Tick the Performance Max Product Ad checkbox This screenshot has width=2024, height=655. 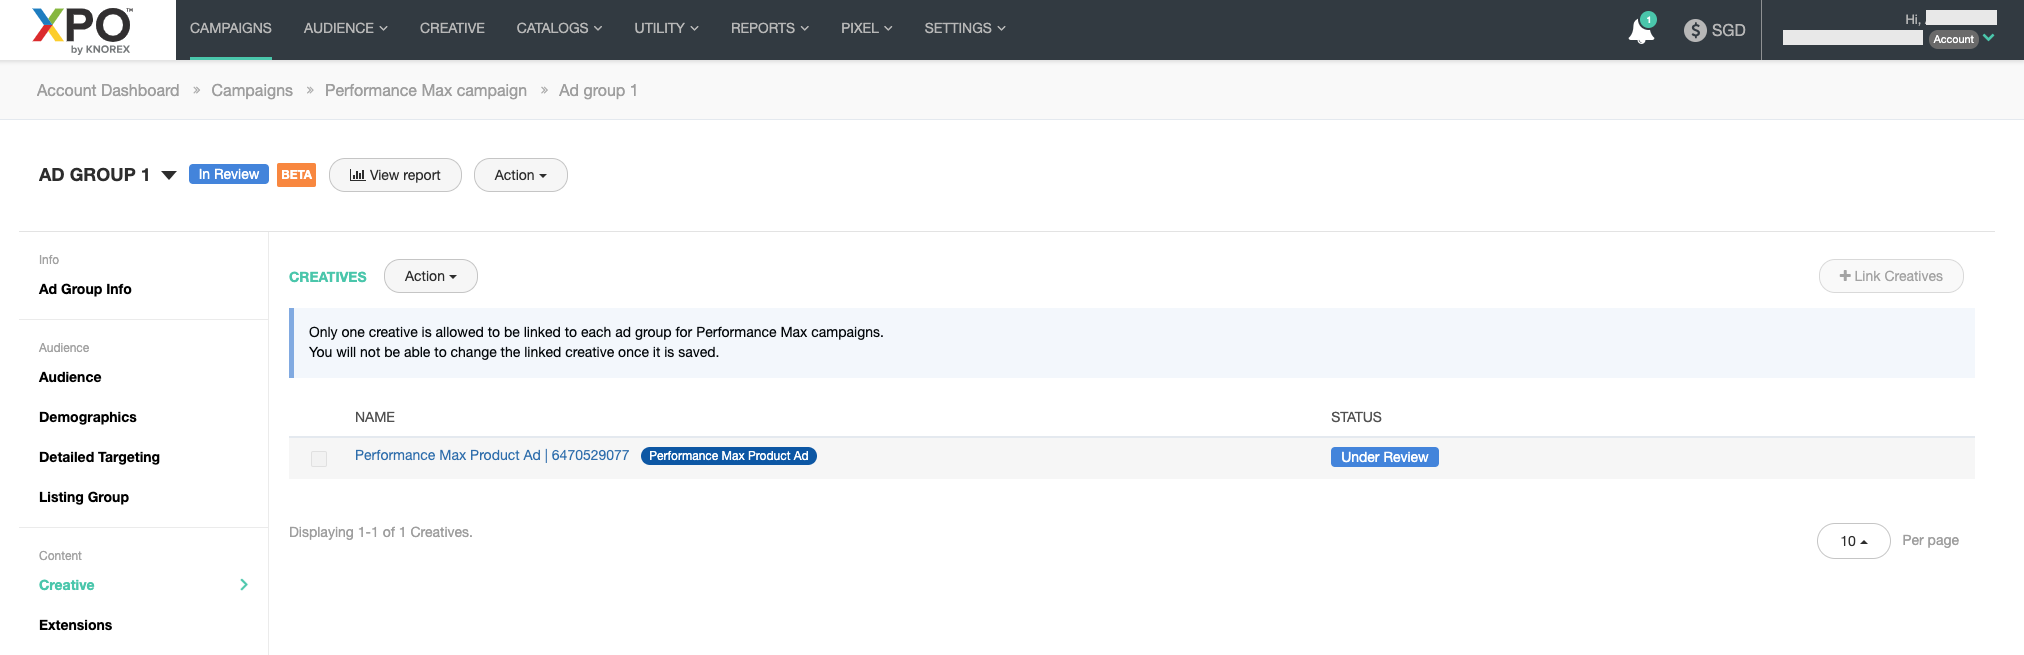pos(319,459)
